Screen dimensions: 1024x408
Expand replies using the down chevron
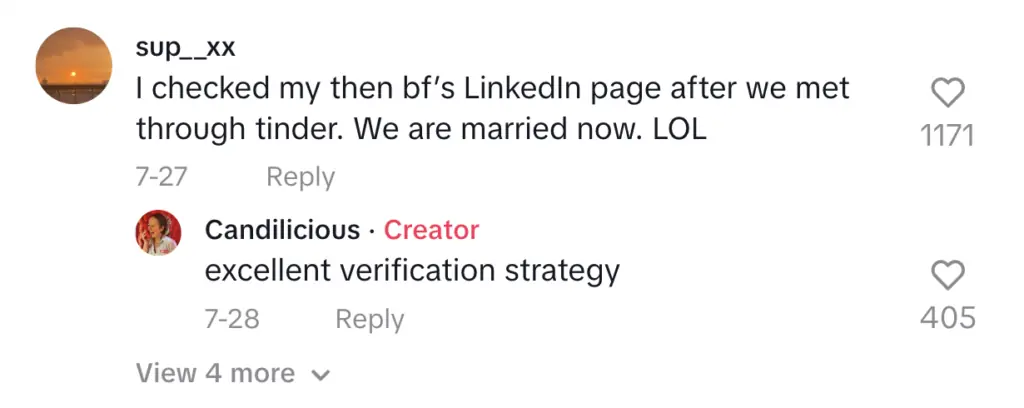(x=321, y=375)
